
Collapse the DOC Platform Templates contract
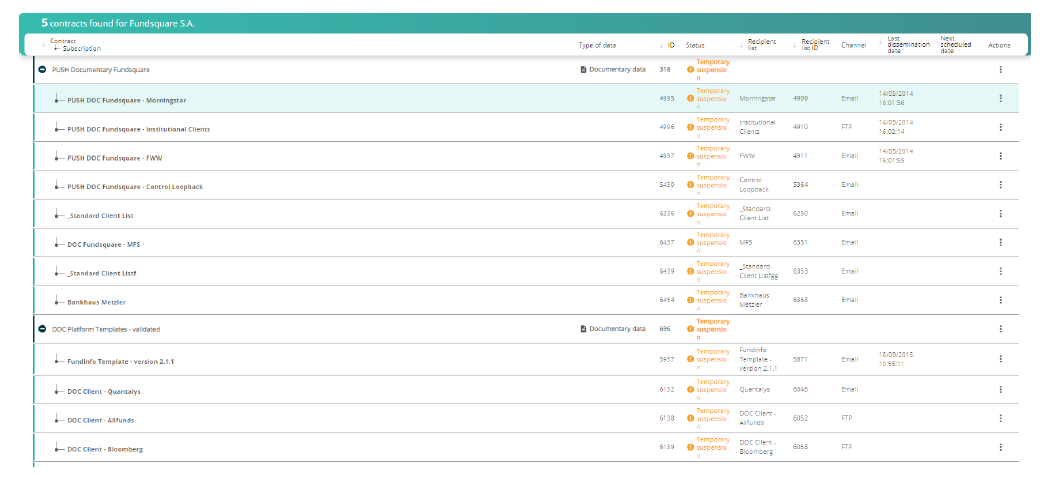click(42, 329)
